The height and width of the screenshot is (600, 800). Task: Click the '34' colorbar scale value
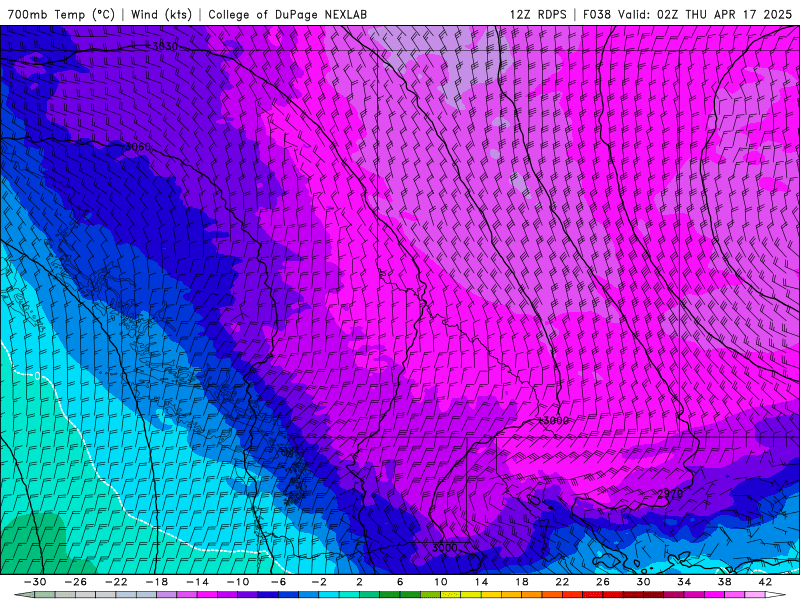(684, 582)
